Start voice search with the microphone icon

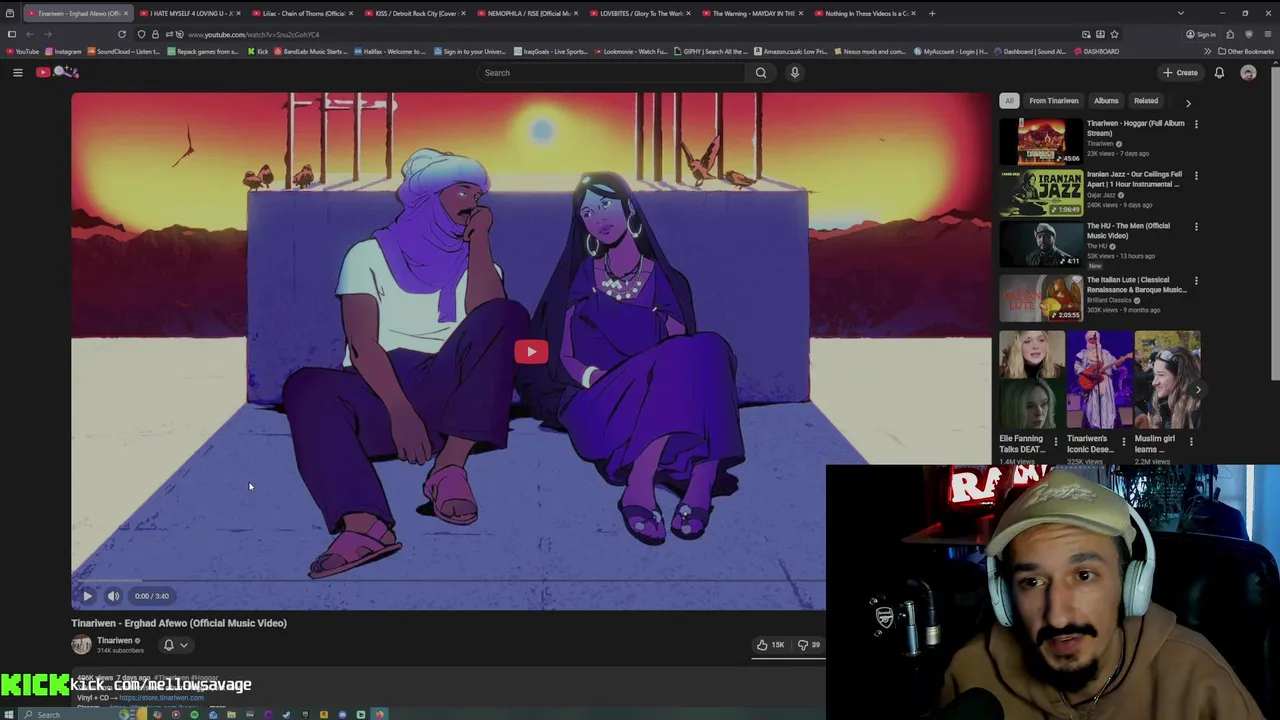click(795, 72)
